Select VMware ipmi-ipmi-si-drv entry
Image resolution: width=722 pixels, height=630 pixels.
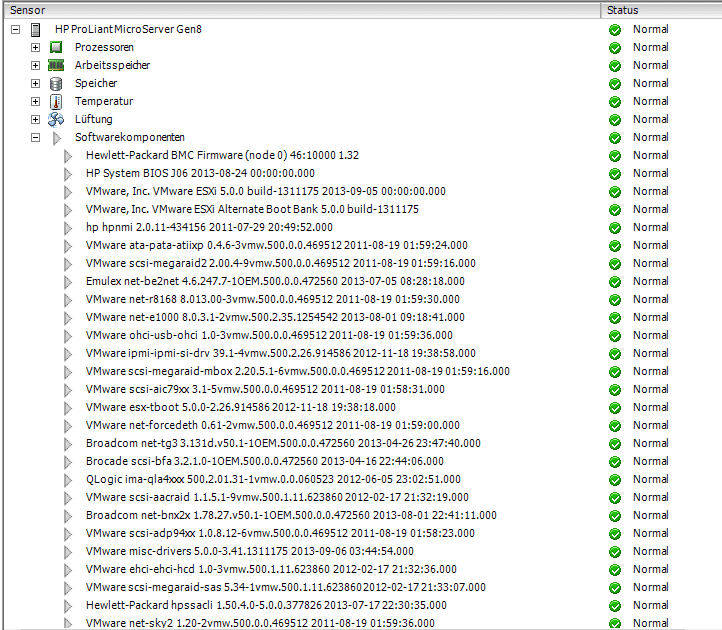pos(281,353)
